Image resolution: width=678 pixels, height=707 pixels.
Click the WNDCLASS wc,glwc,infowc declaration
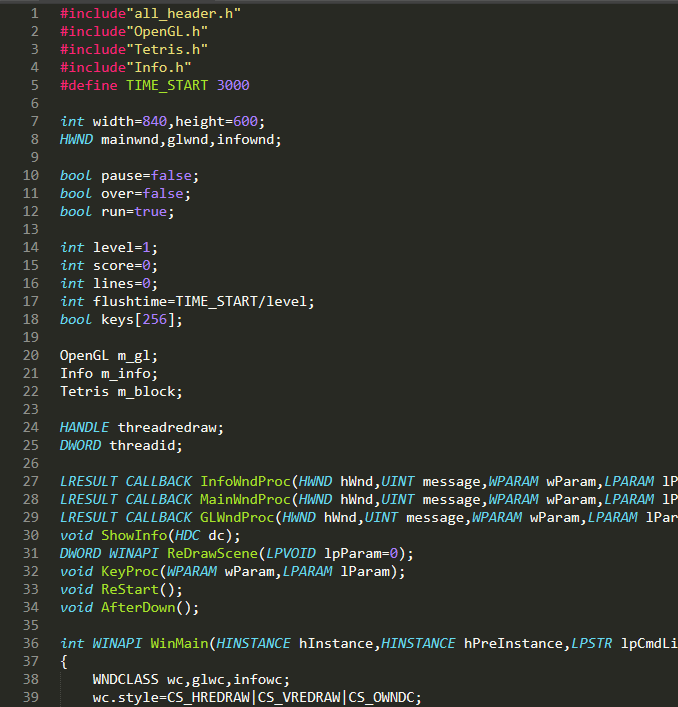(x=191, y=679)
